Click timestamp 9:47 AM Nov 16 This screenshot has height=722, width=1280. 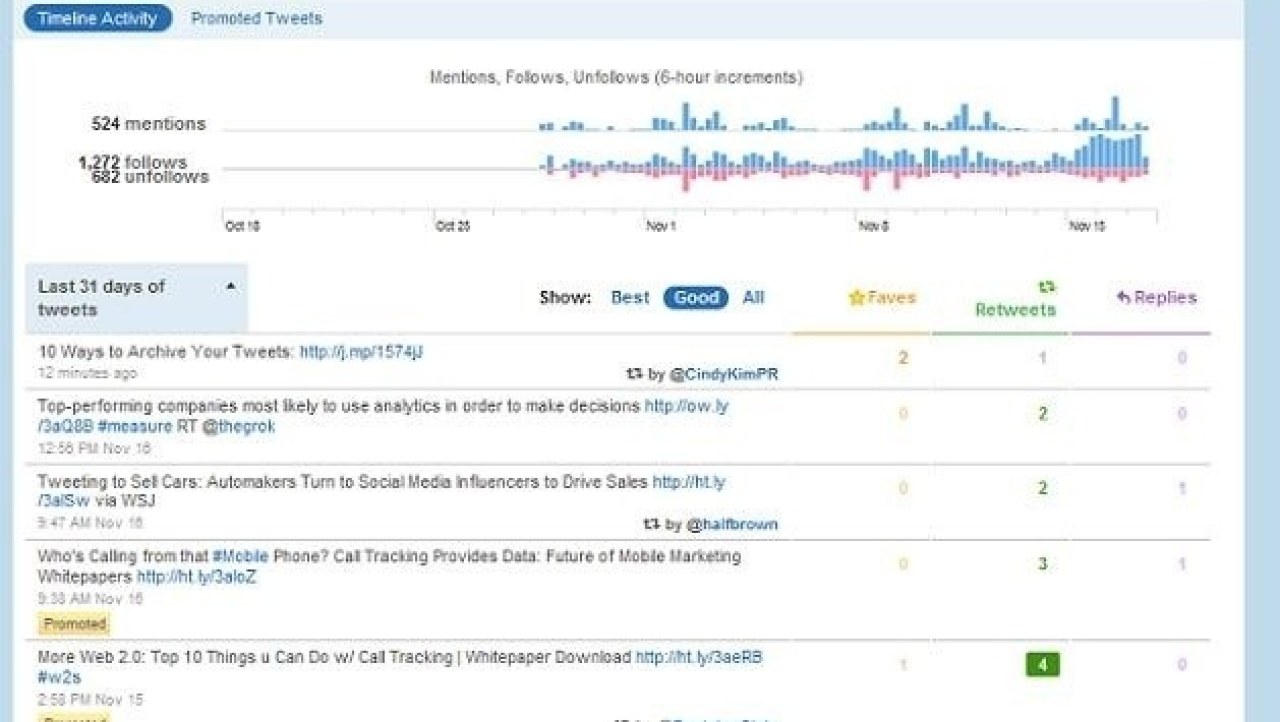[90, 523]
